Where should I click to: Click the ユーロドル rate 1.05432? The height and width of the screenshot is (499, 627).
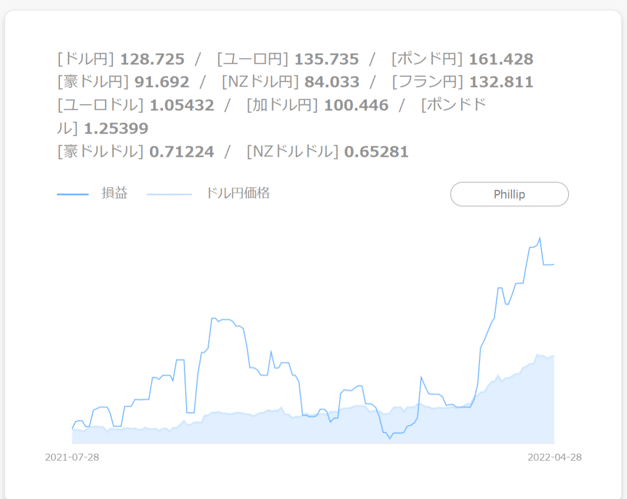pyautogui.click(x=182, y=105)
